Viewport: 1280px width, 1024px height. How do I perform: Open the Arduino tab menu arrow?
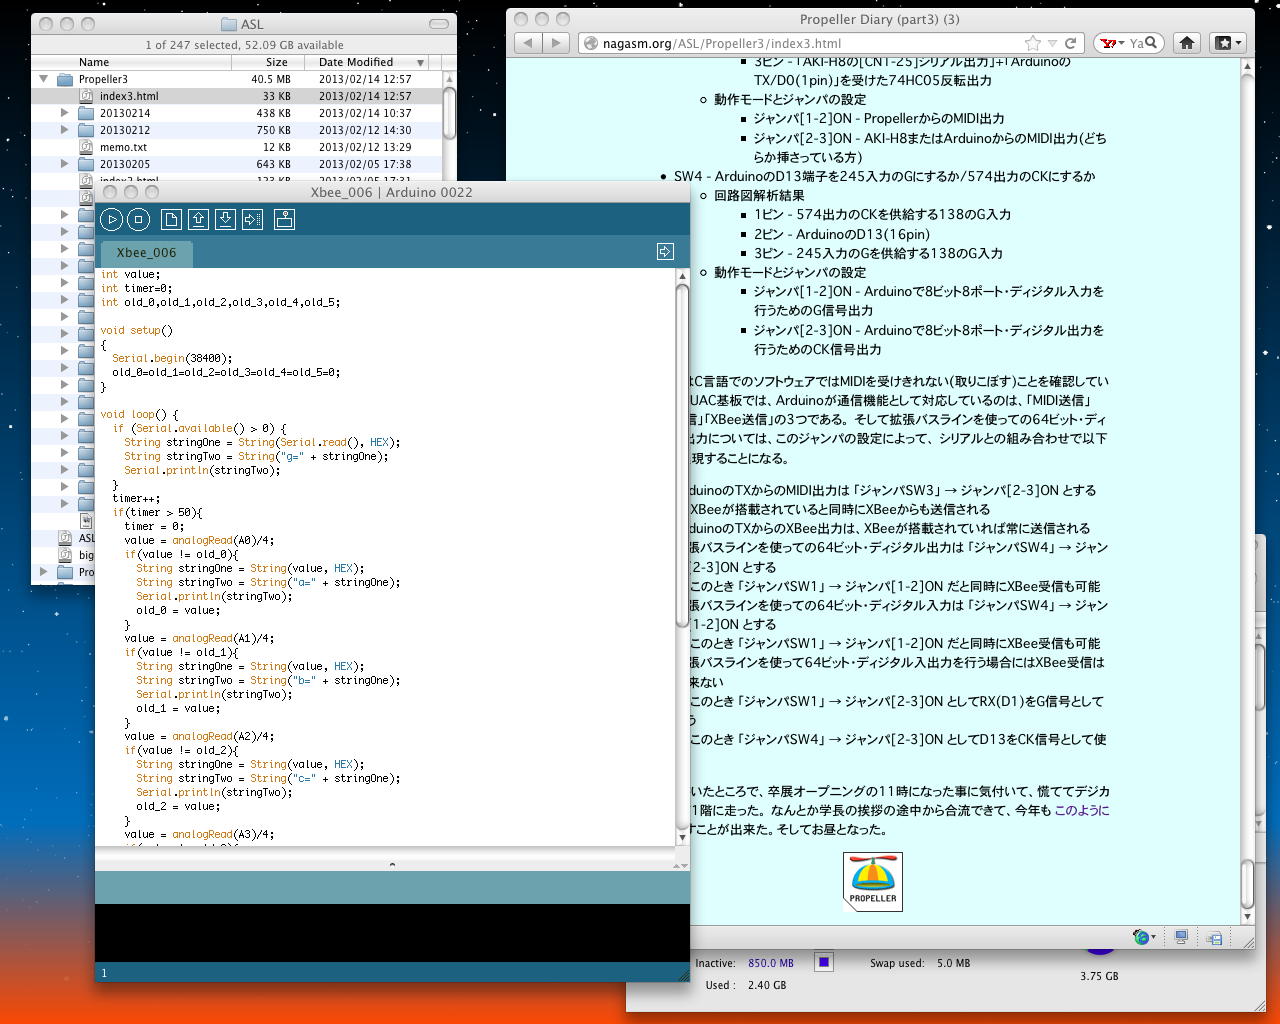(665, 252)
